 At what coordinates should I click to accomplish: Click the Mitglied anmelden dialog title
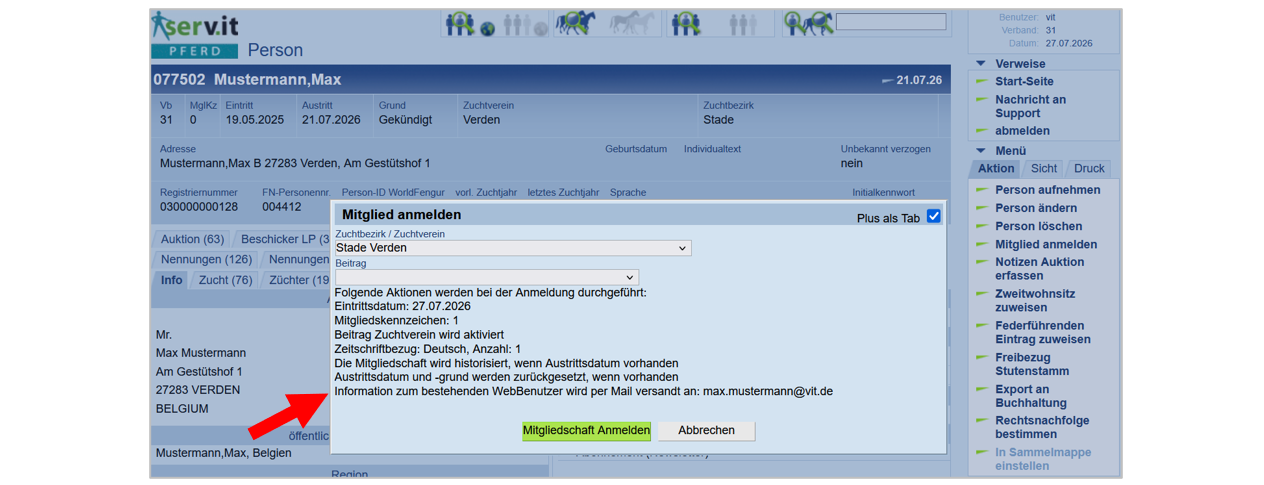click(401, 214)
